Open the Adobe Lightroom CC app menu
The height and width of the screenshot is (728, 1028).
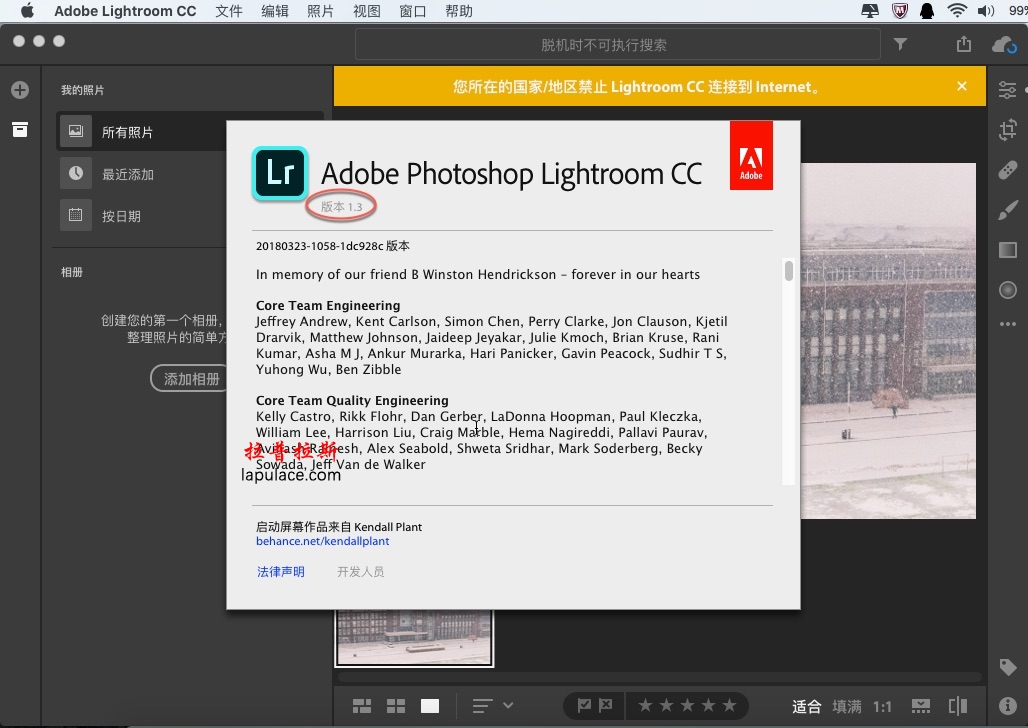pyautogui.click(x=125, y=11)
